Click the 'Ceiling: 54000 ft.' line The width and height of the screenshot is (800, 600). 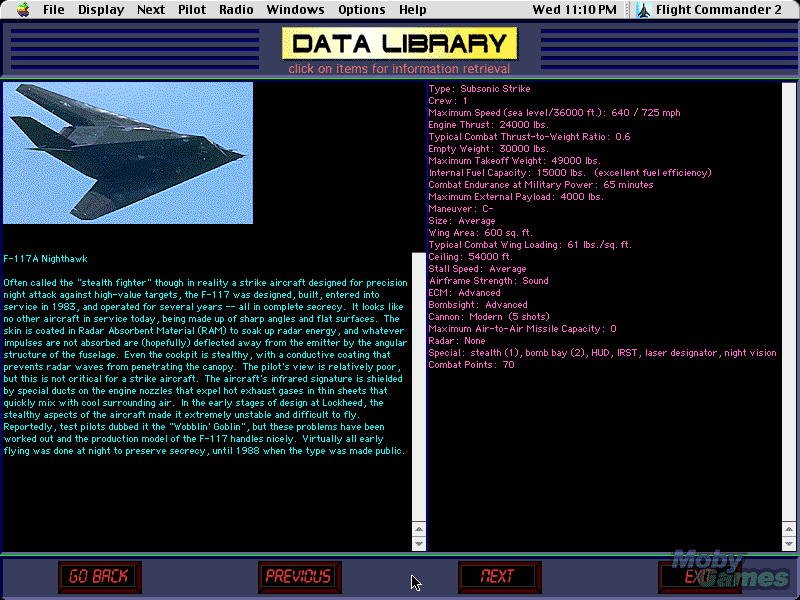click(470, 257)
